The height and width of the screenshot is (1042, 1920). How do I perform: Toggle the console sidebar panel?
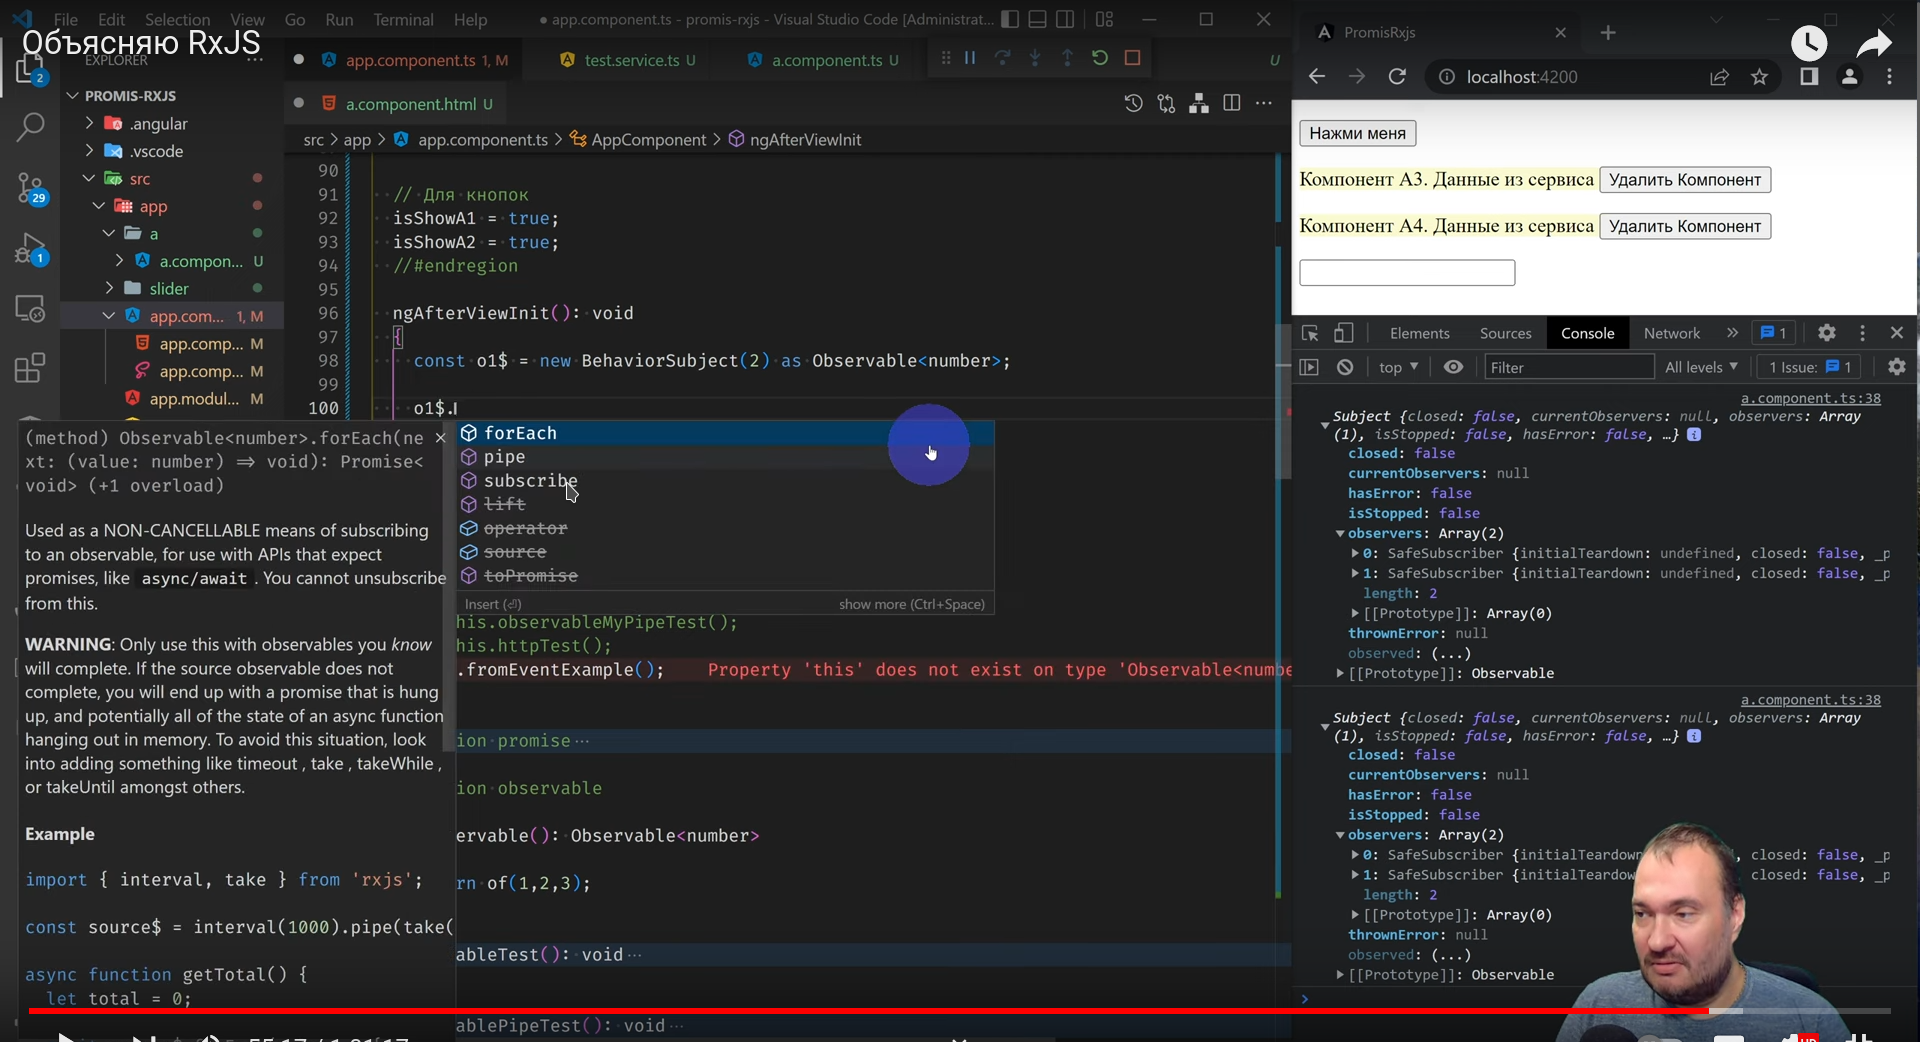(x=1309, y=368)
